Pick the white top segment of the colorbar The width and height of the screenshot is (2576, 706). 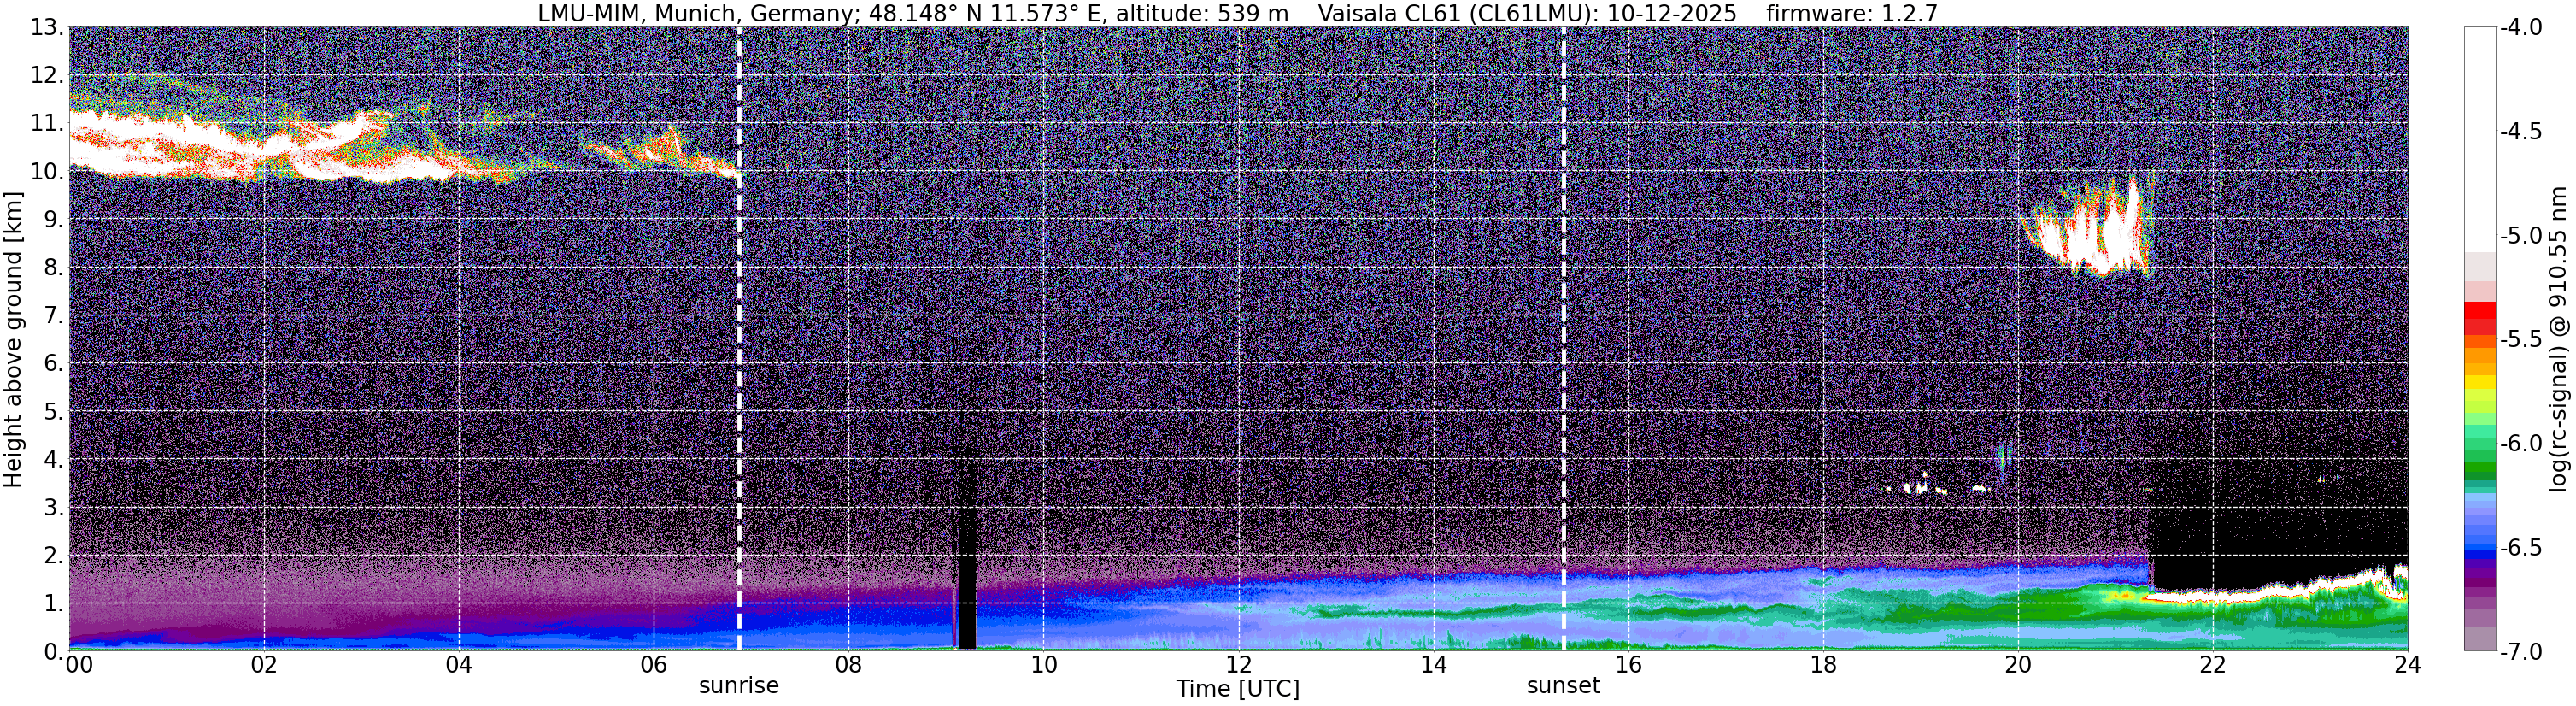point(2480,139)
